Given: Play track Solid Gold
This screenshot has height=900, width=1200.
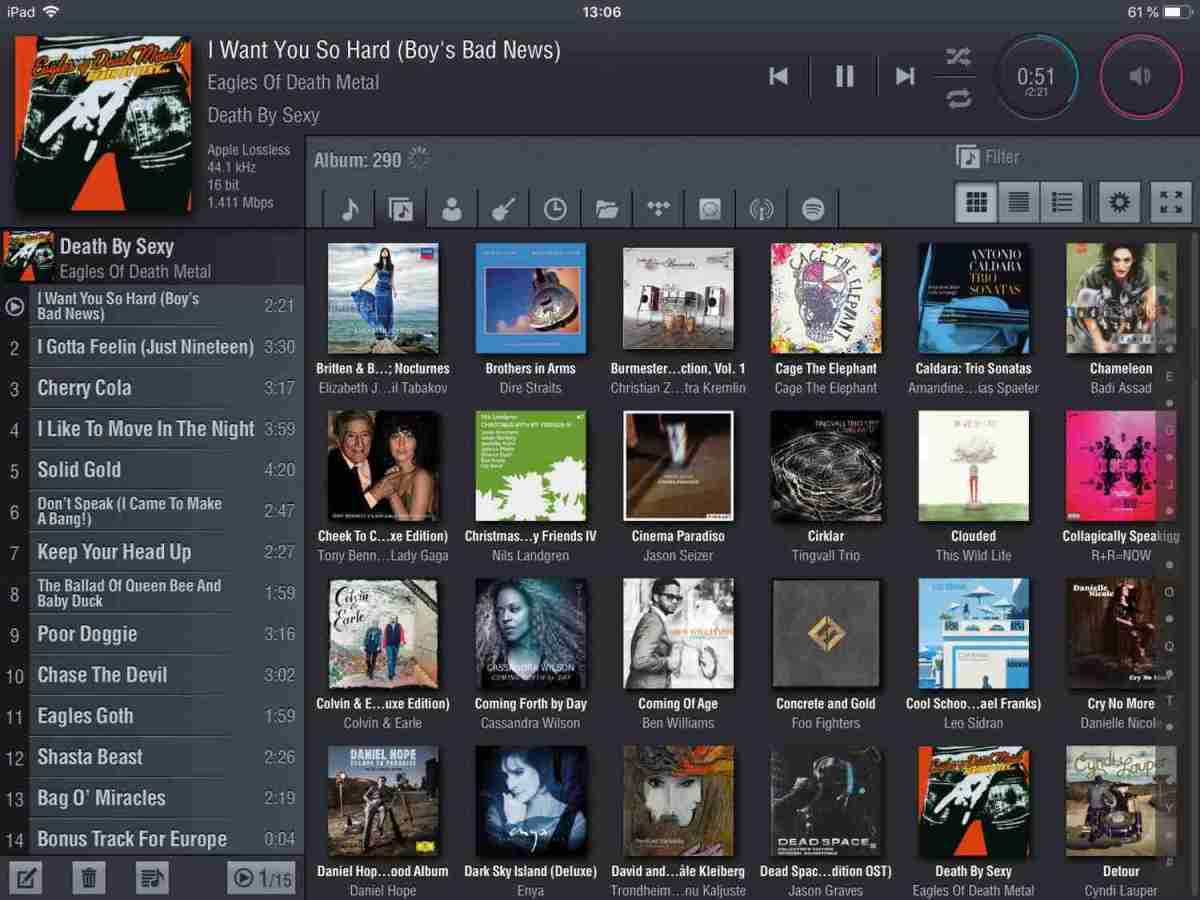Looking at the screenshot, I should (x=152, y=470).
